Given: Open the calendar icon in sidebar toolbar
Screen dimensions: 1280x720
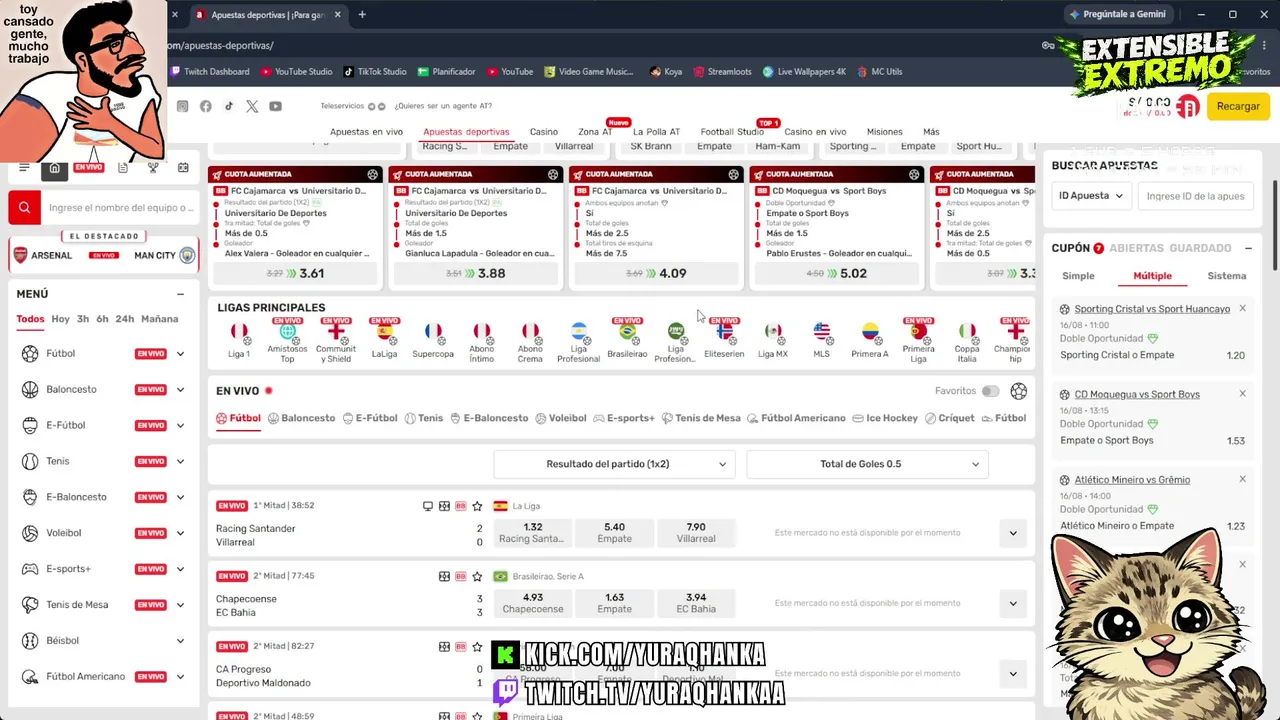Looking at the screenshot, I should point(183,168).
